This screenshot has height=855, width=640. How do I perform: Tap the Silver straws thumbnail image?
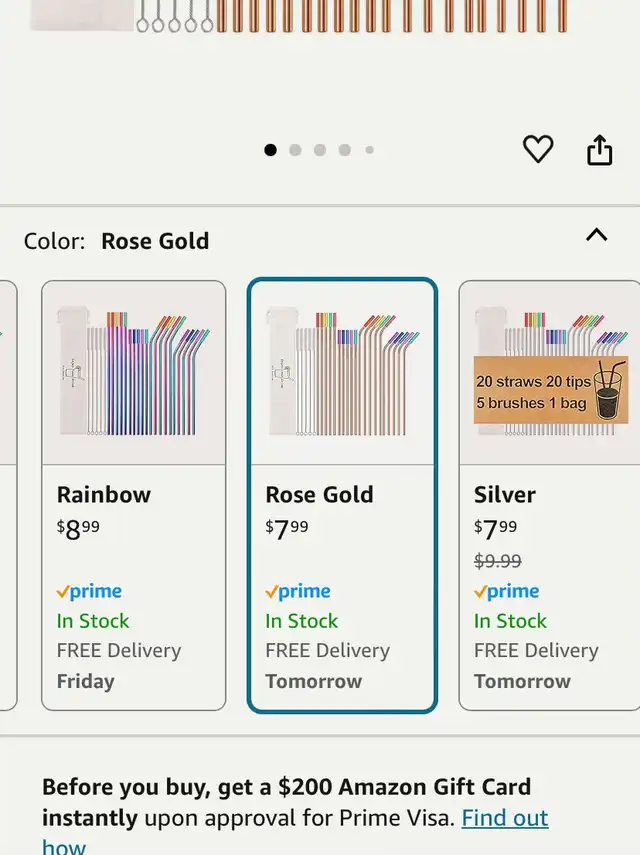[x=548, y=372]
